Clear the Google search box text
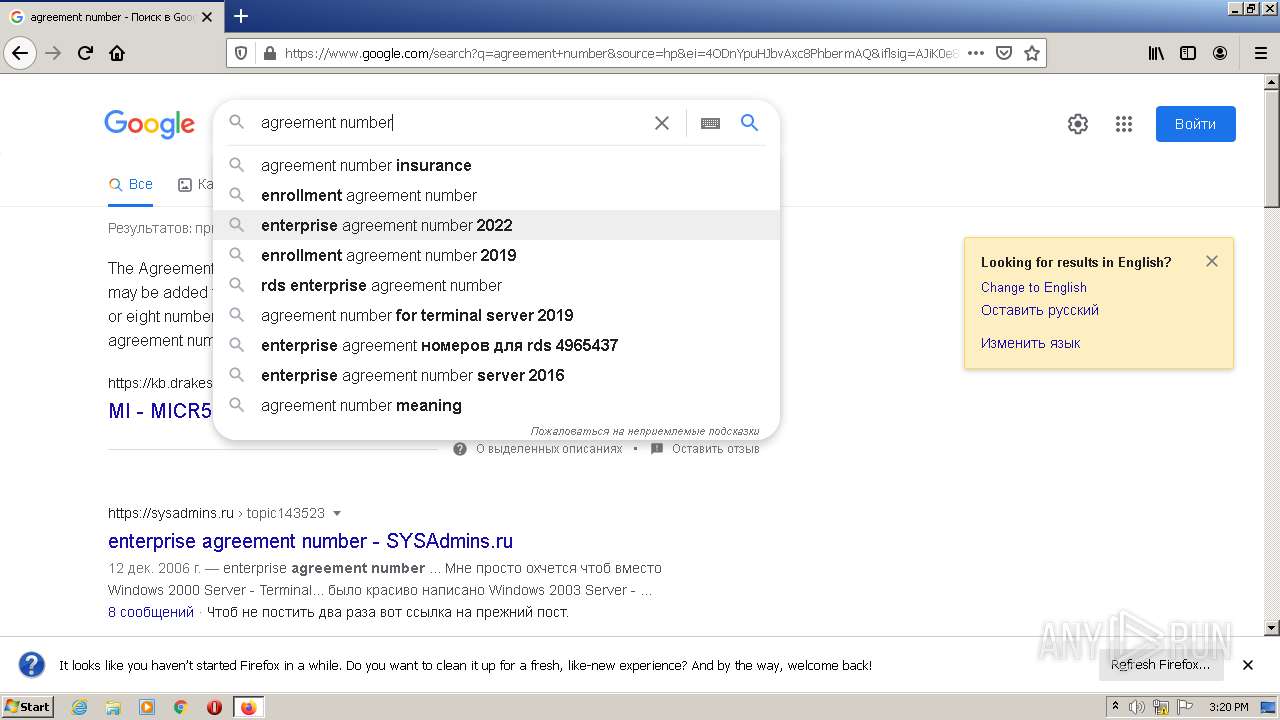1280x720 pixels. click(x=662, y=123)
